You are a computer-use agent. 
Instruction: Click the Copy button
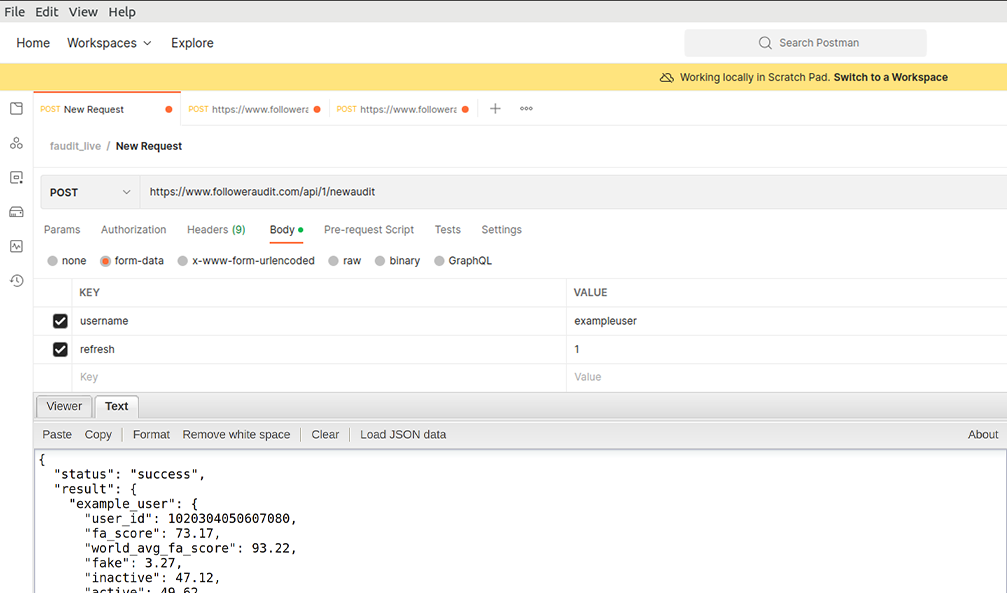(x=98, y=435)
